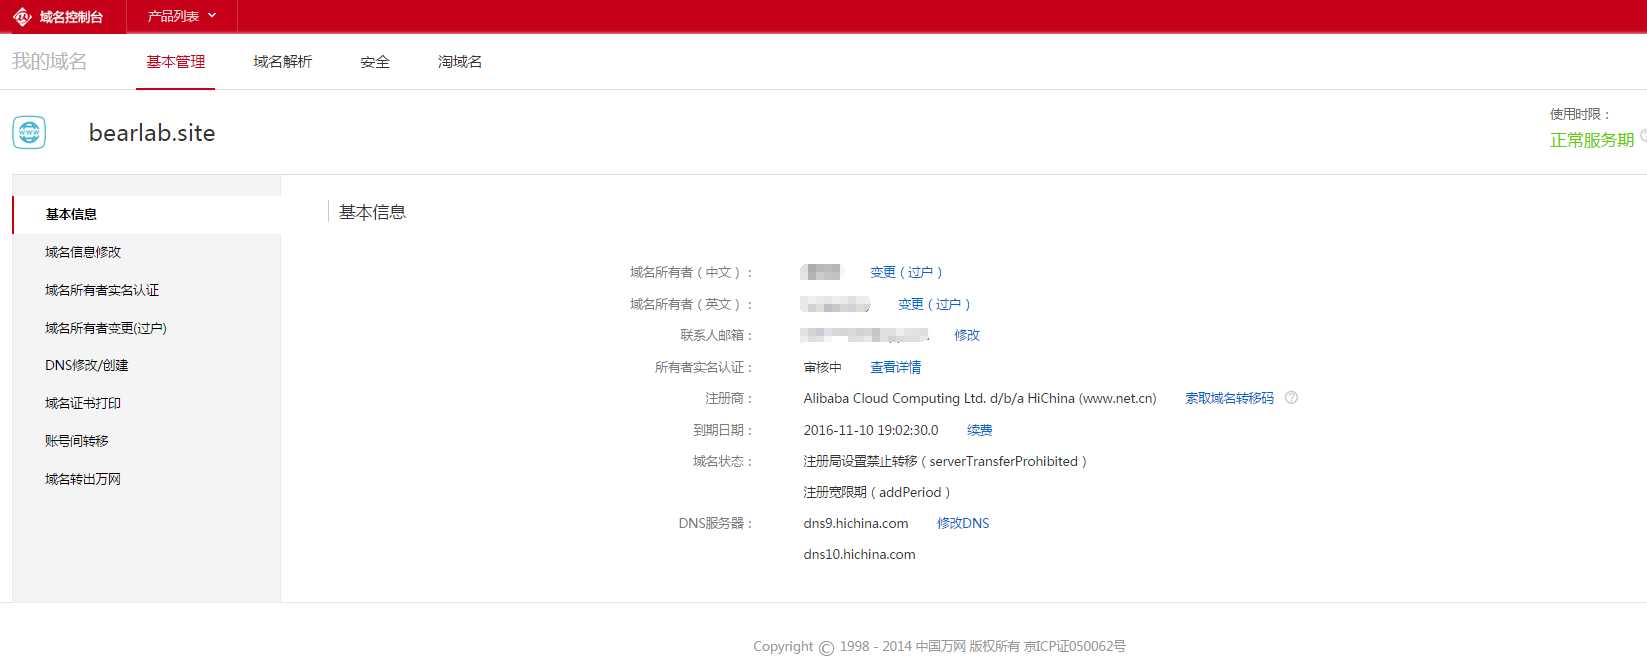Click 变更(过户) for the English owner name
Viewport: 1647px width, 665px height.
(934, 304)
